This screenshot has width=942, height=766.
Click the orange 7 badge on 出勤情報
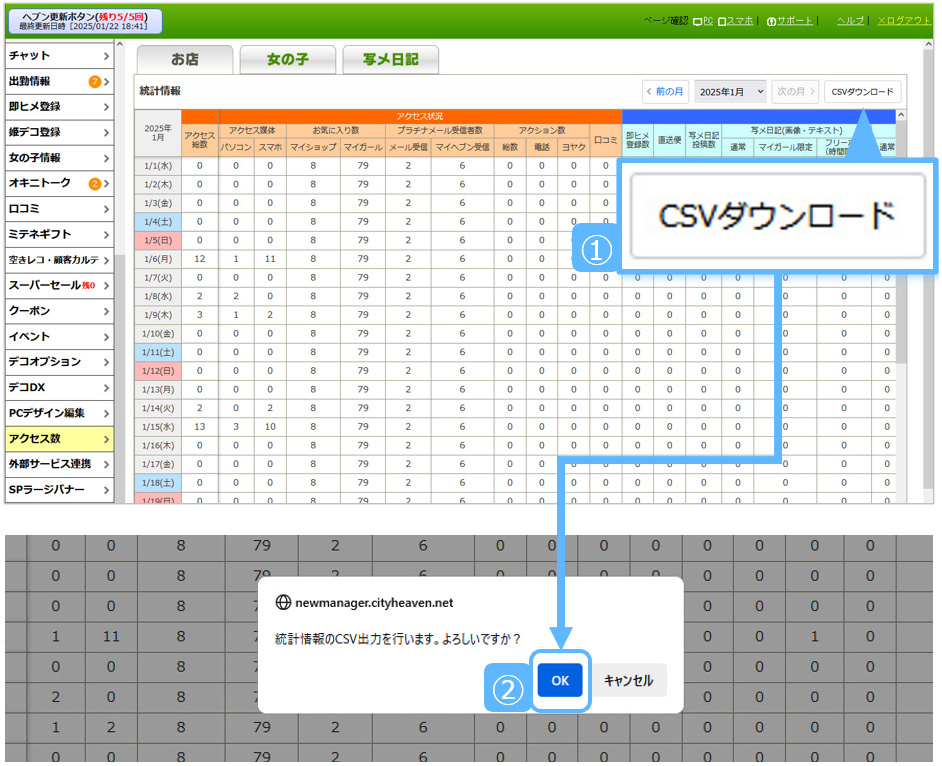95,82
